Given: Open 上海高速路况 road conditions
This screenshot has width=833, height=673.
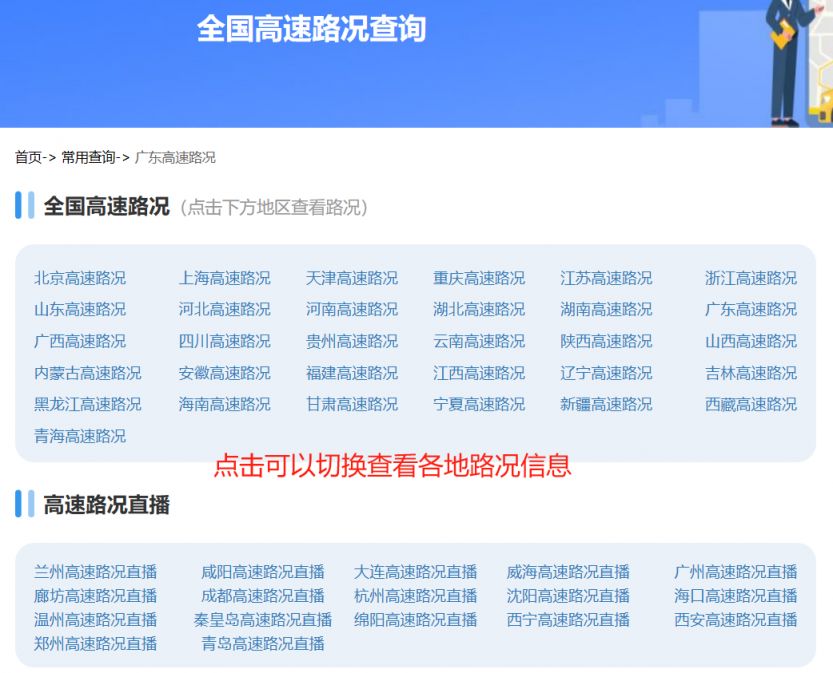Looking at the screenshot, I should click(x=224, y=278).
